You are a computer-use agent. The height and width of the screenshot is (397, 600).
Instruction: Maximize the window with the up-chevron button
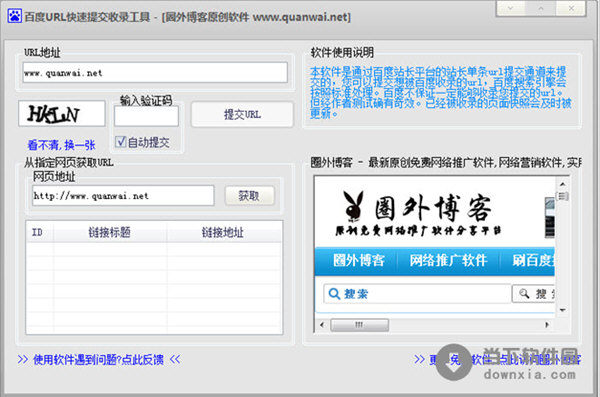[x=541, y=8]
